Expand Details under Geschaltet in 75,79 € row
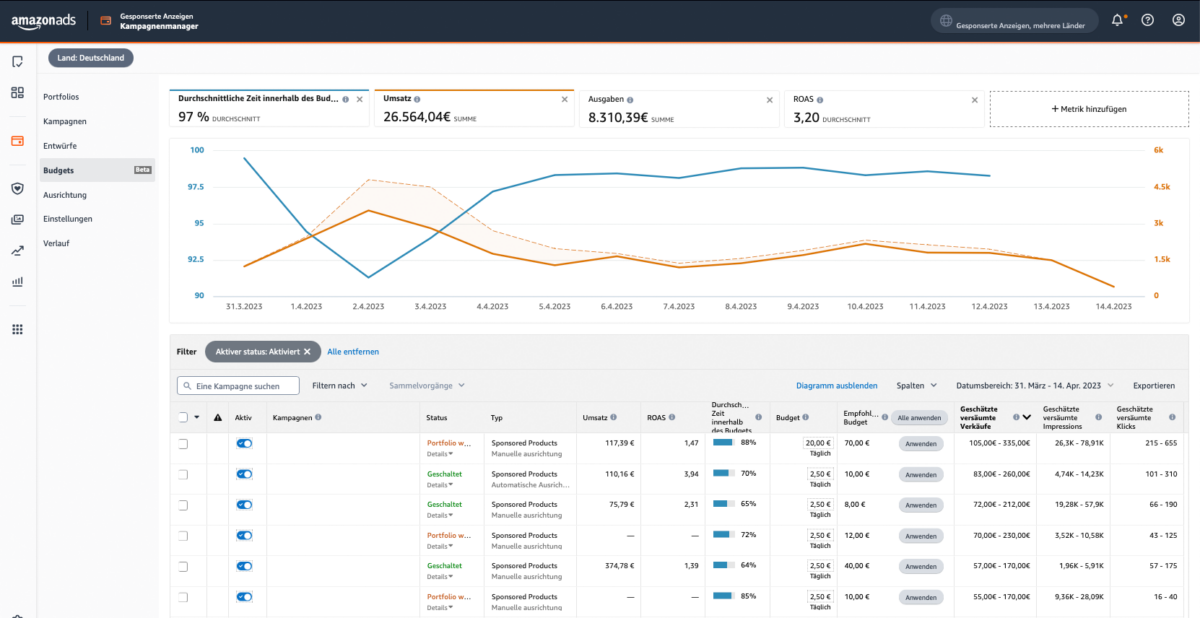 coord(441,515)
